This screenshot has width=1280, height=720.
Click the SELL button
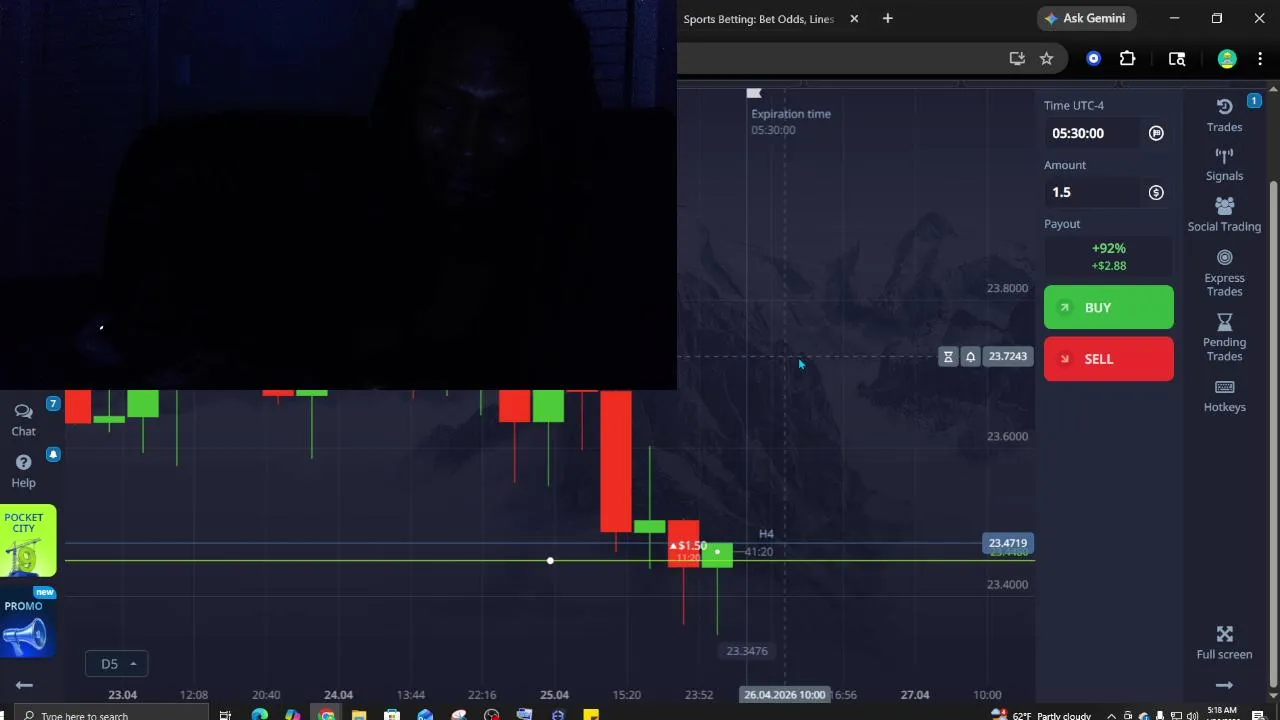(1108, 359)
